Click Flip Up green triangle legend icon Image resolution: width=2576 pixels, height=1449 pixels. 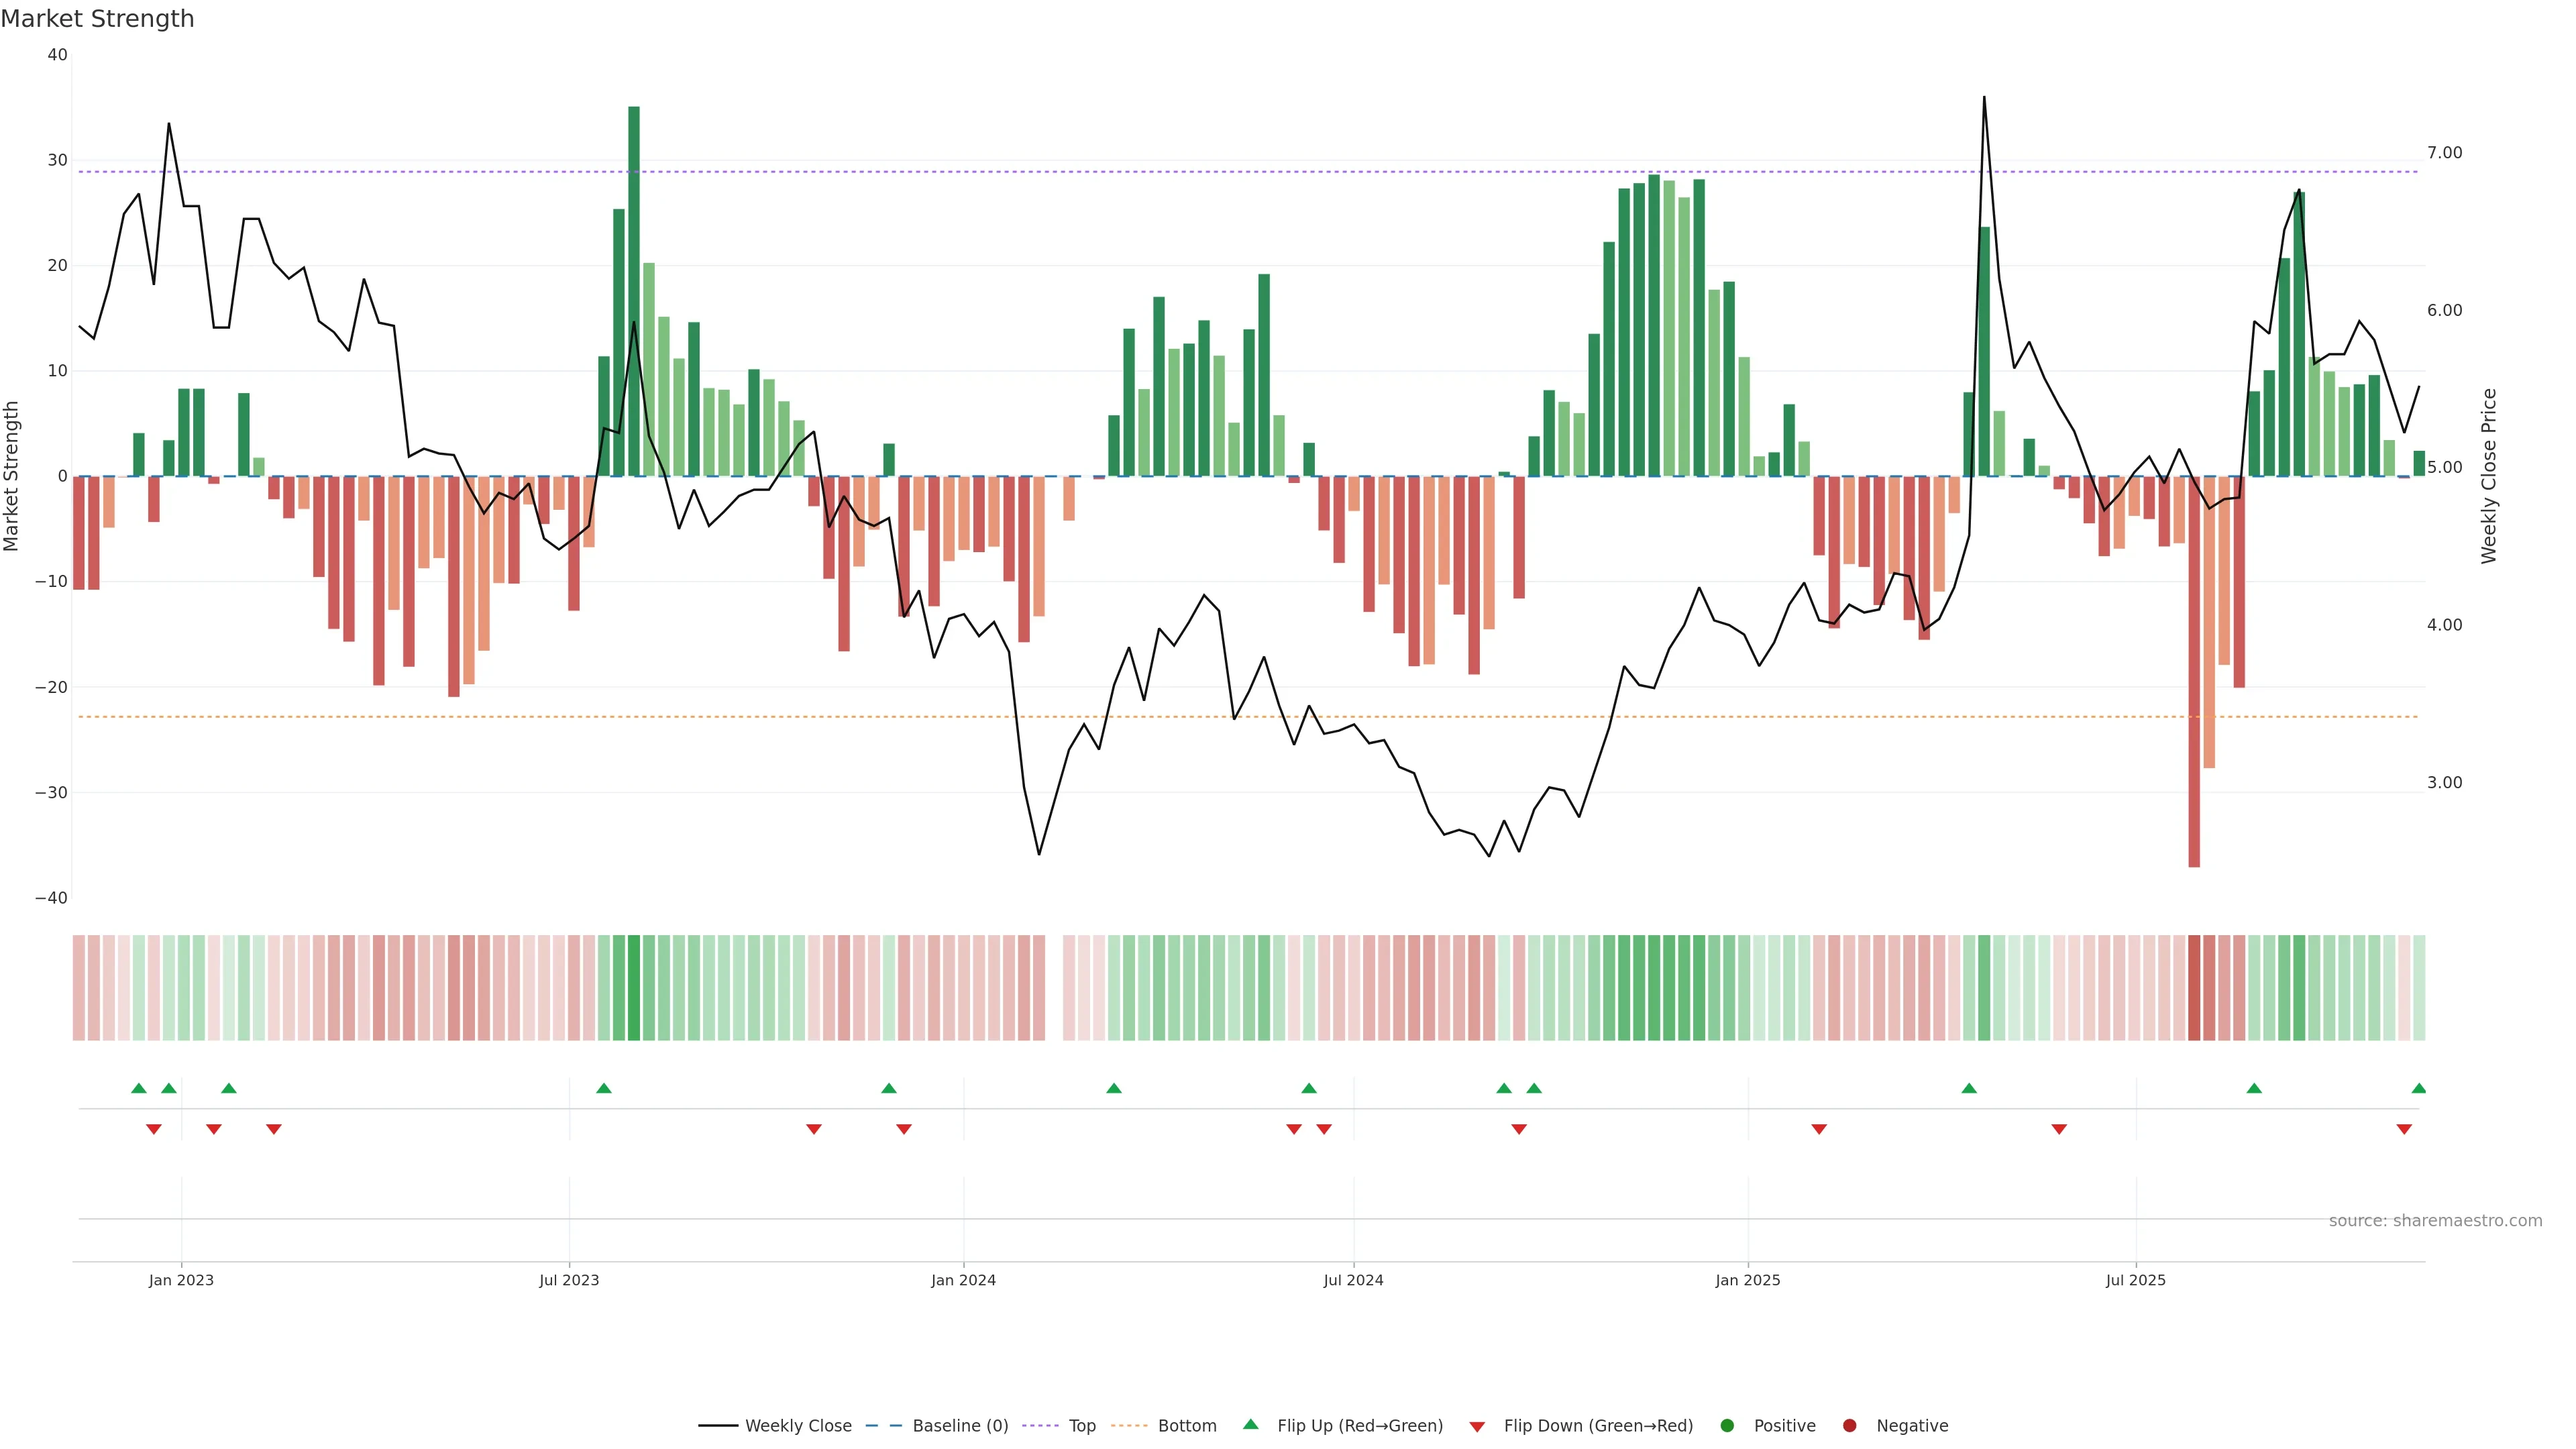(1250, 1424)
